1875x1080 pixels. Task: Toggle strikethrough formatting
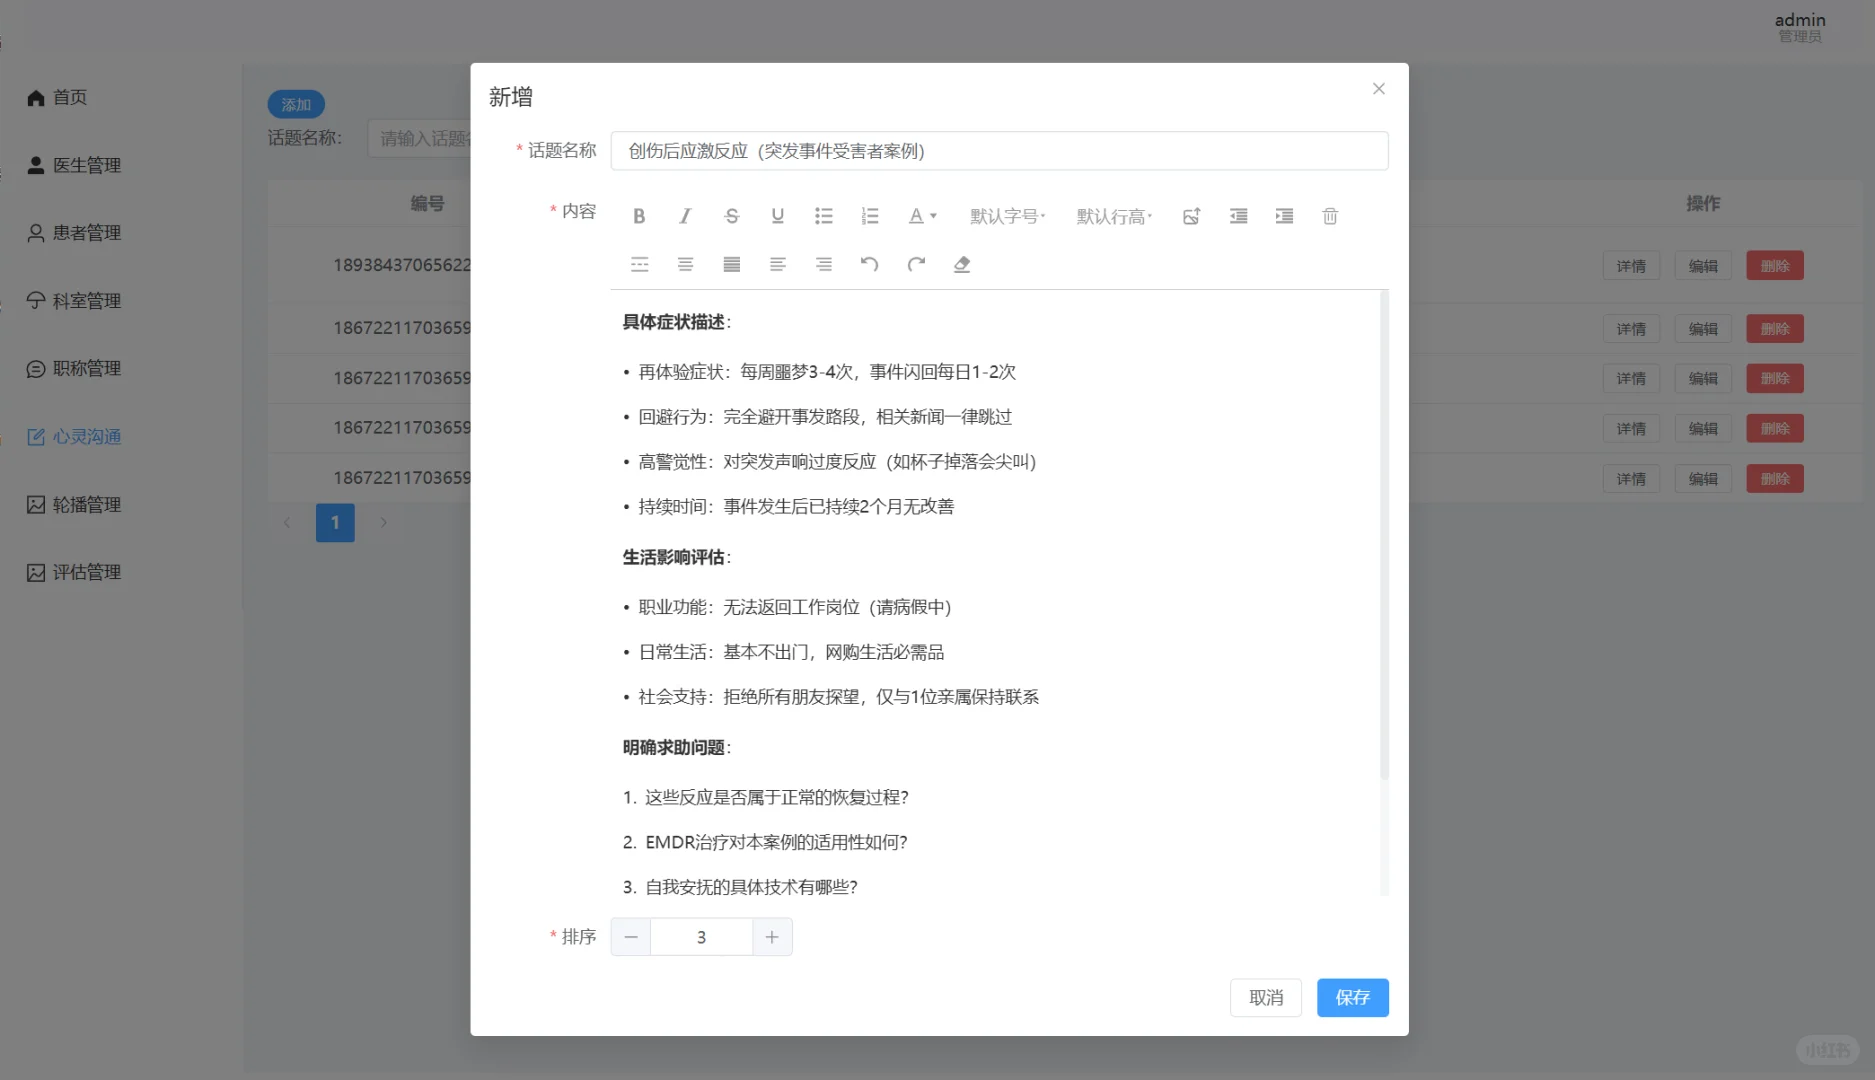[731, 215]
